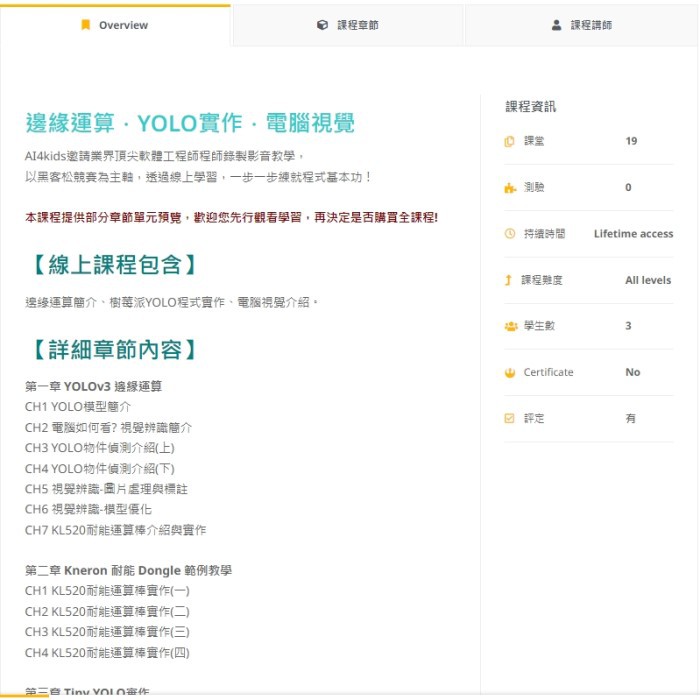Image resolution: width=700 pixels, height=700 pixels.
Task: Click the clock icon next to 持續時間
Action: [510, 234]
